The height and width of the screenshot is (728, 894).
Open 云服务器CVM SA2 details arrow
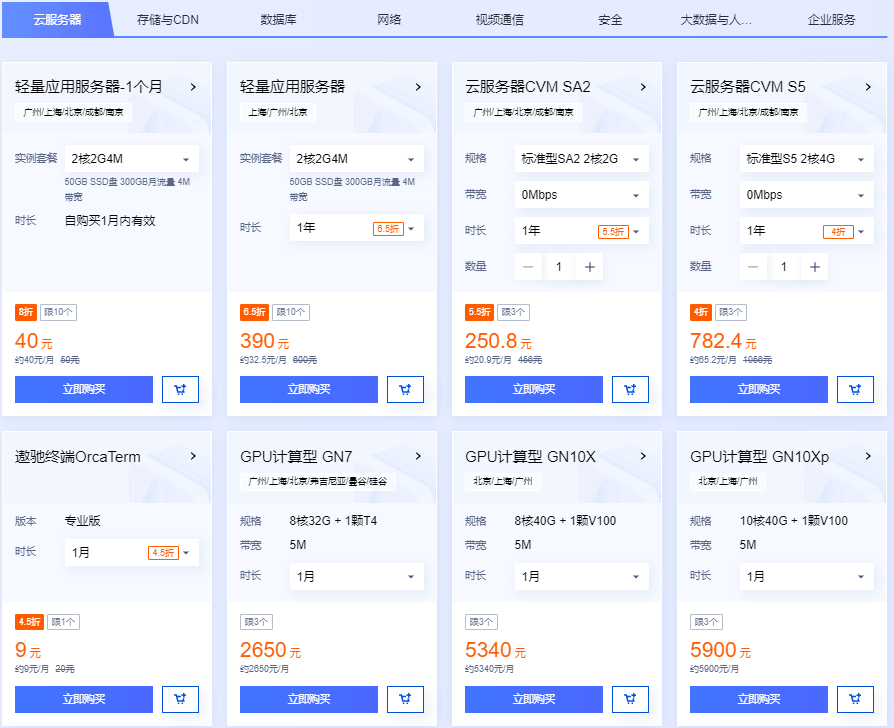(643, 87)
